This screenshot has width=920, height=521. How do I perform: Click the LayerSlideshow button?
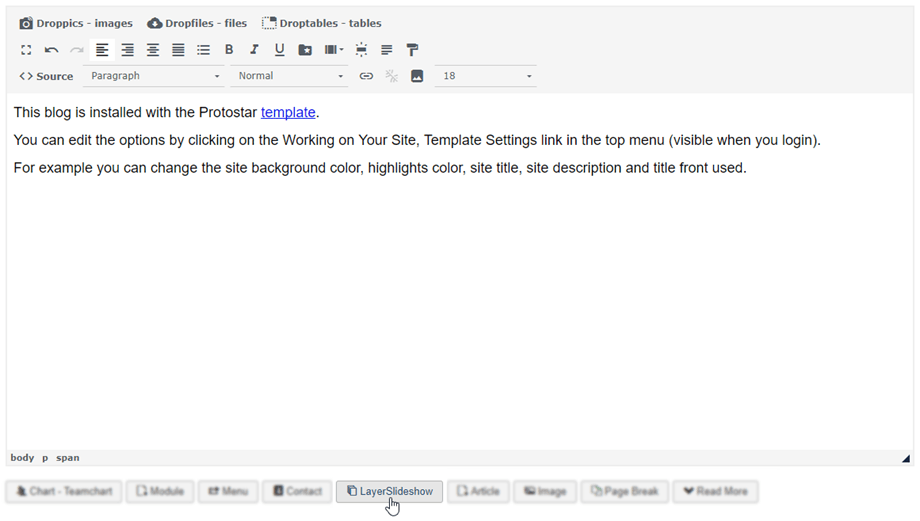pyautogui.click(x=389, y=492)
